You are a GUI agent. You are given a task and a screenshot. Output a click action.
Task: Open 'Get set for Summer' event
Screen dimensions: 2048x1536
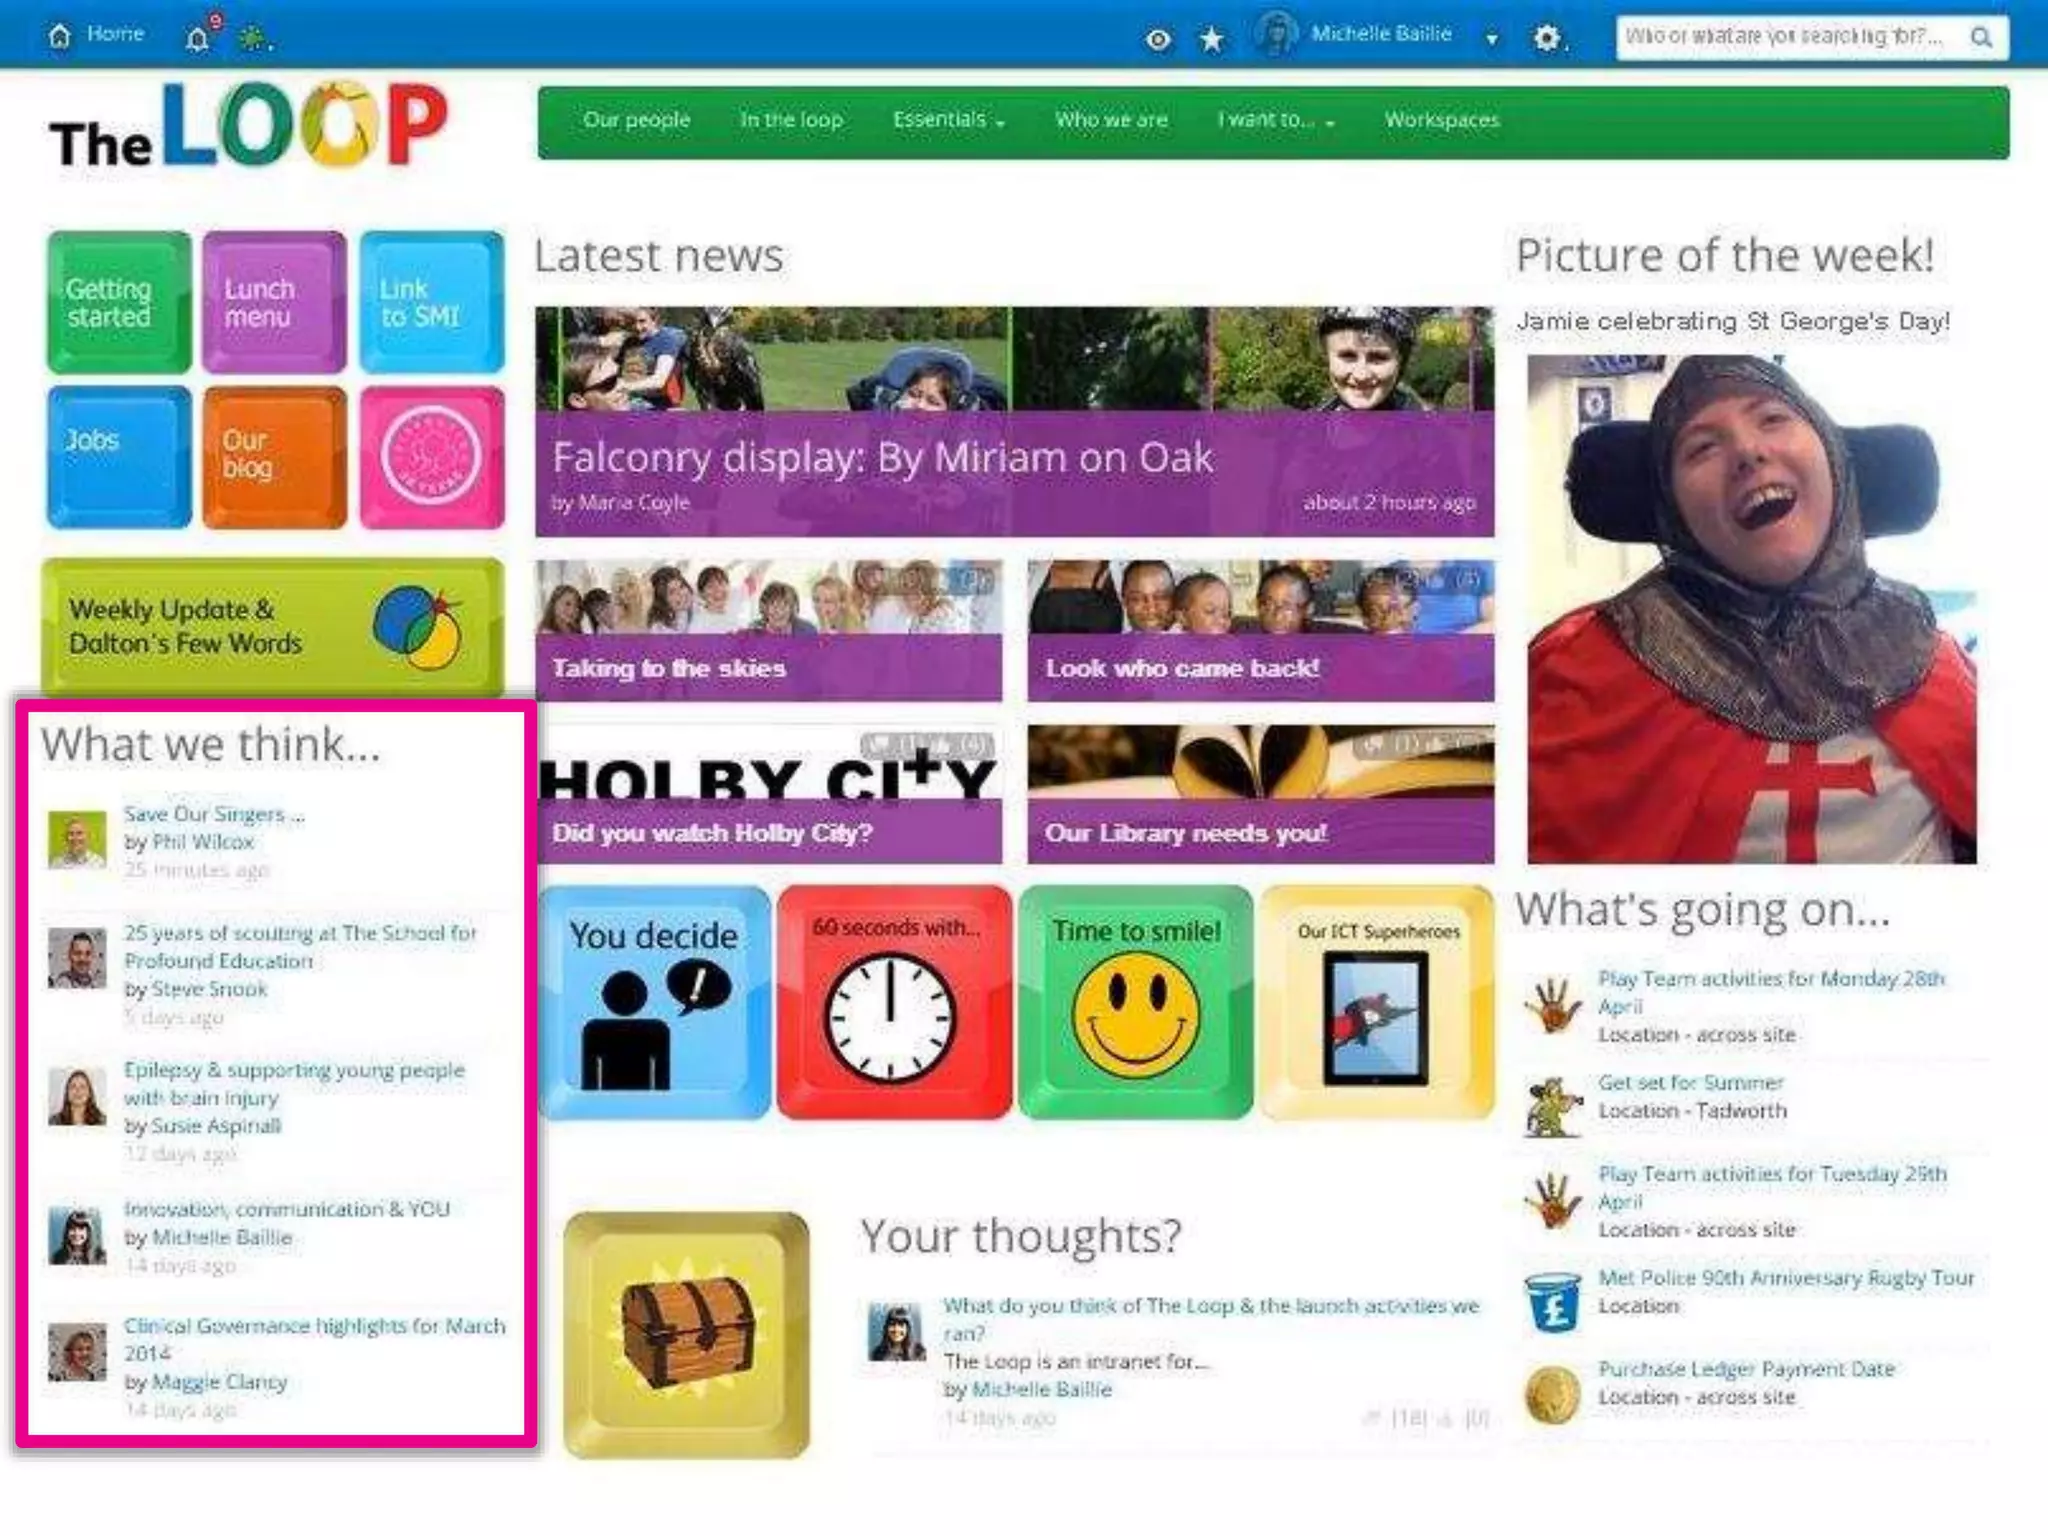[x=1690, y=1083]
